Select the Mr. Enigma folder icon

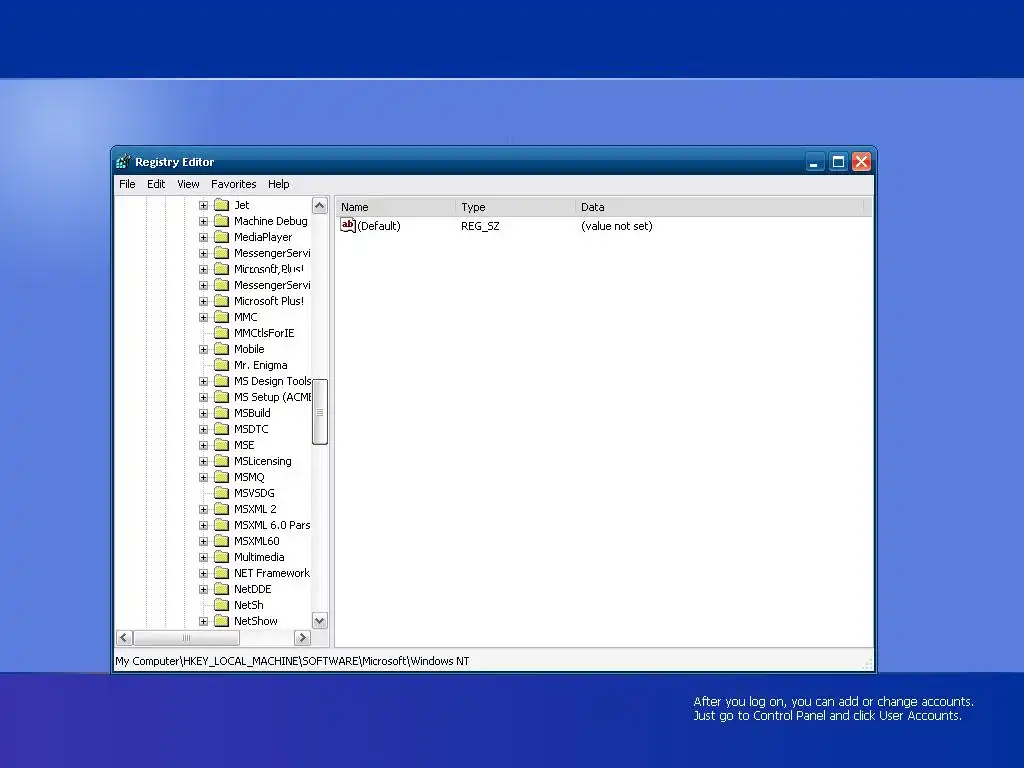222,365
